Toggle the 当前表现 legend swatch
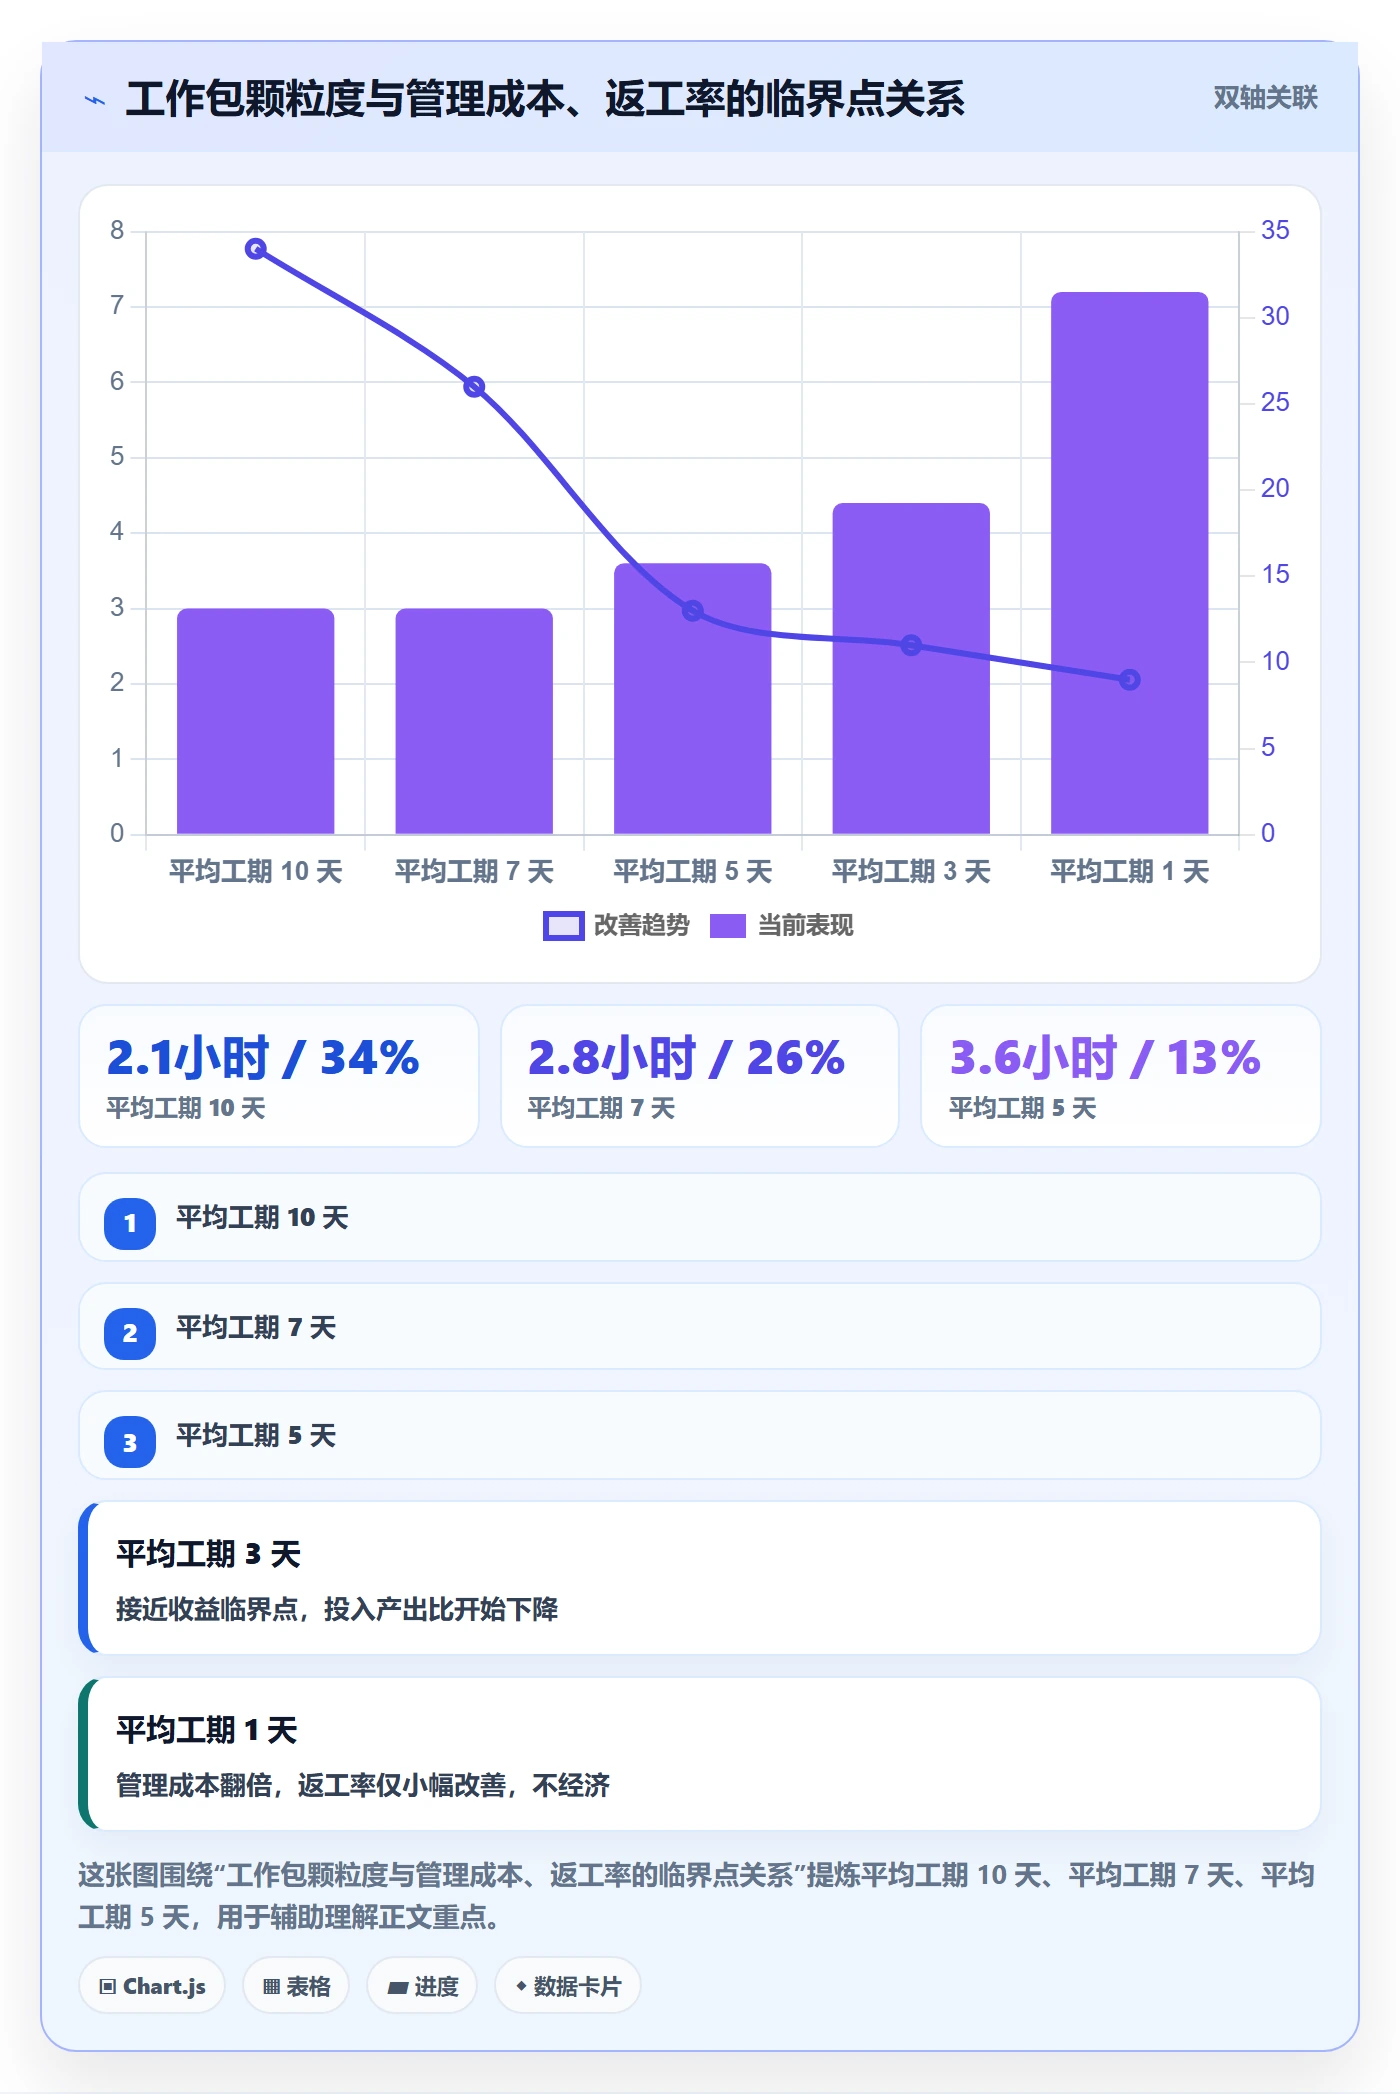 [727, 926]
